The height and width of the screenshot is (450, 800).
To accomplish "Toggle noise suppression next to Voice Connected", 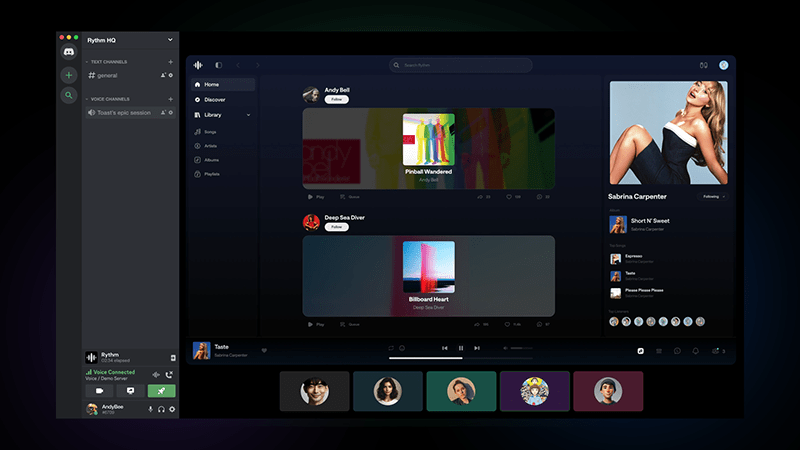I will [156, 375].
